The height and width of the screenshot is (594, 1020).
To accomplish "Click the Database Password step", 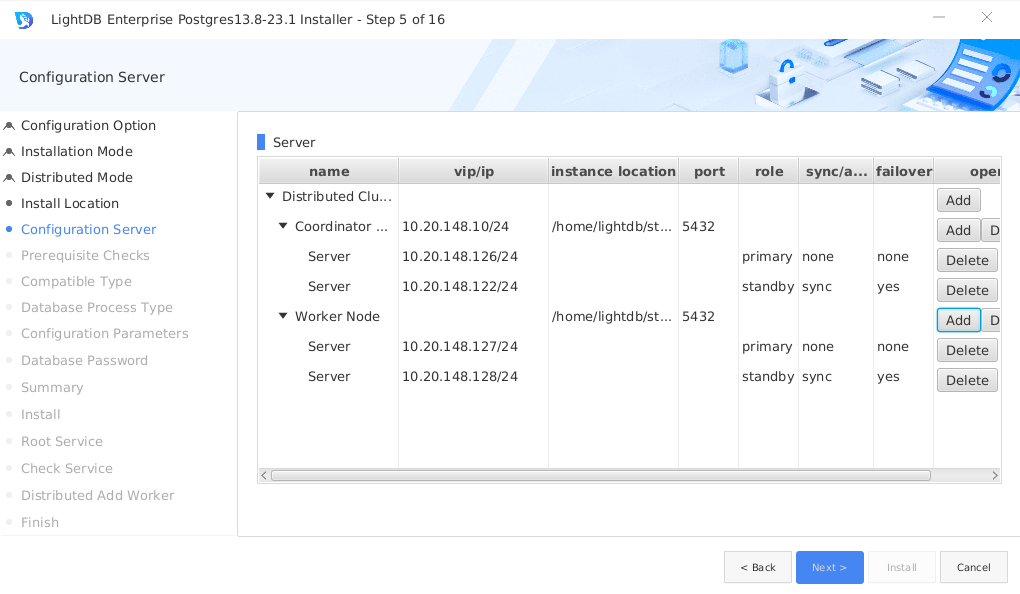I will click(84, 360).
